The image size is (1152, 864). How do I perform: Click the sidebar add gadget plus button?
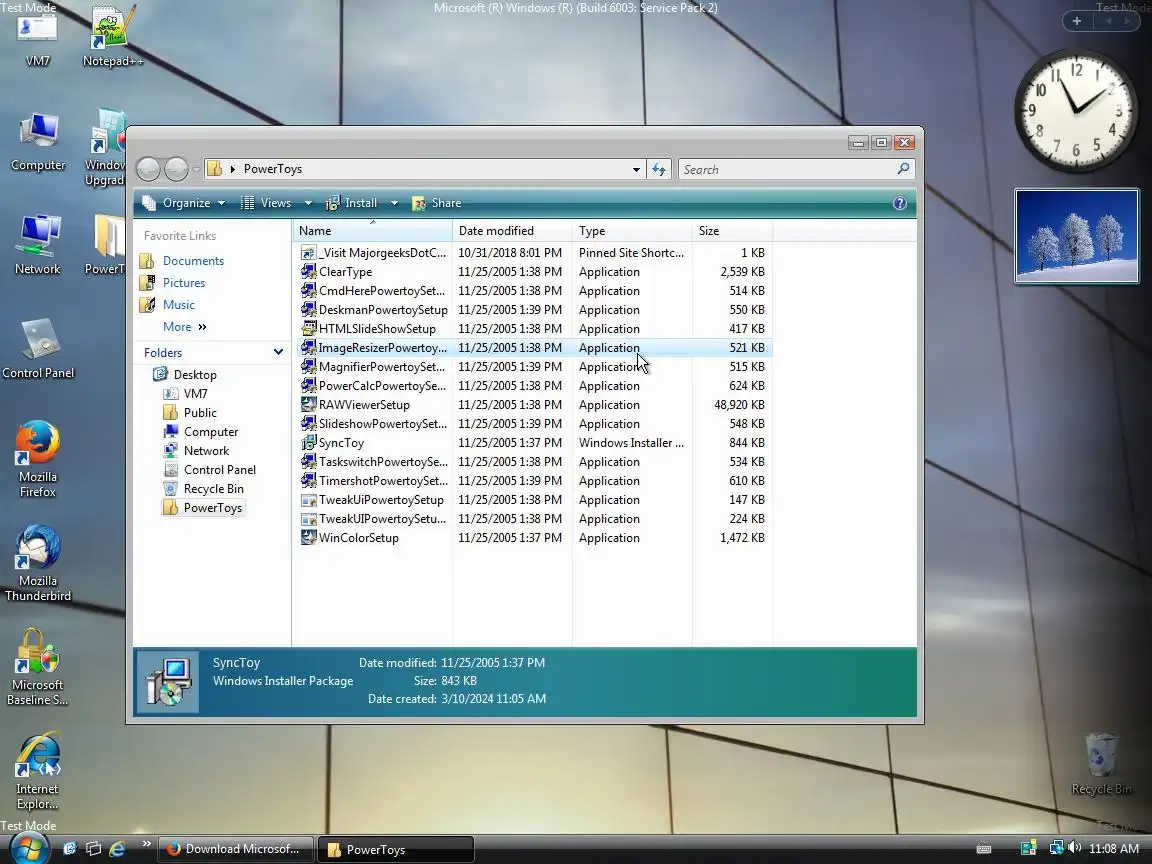[x=1076, y=21]
